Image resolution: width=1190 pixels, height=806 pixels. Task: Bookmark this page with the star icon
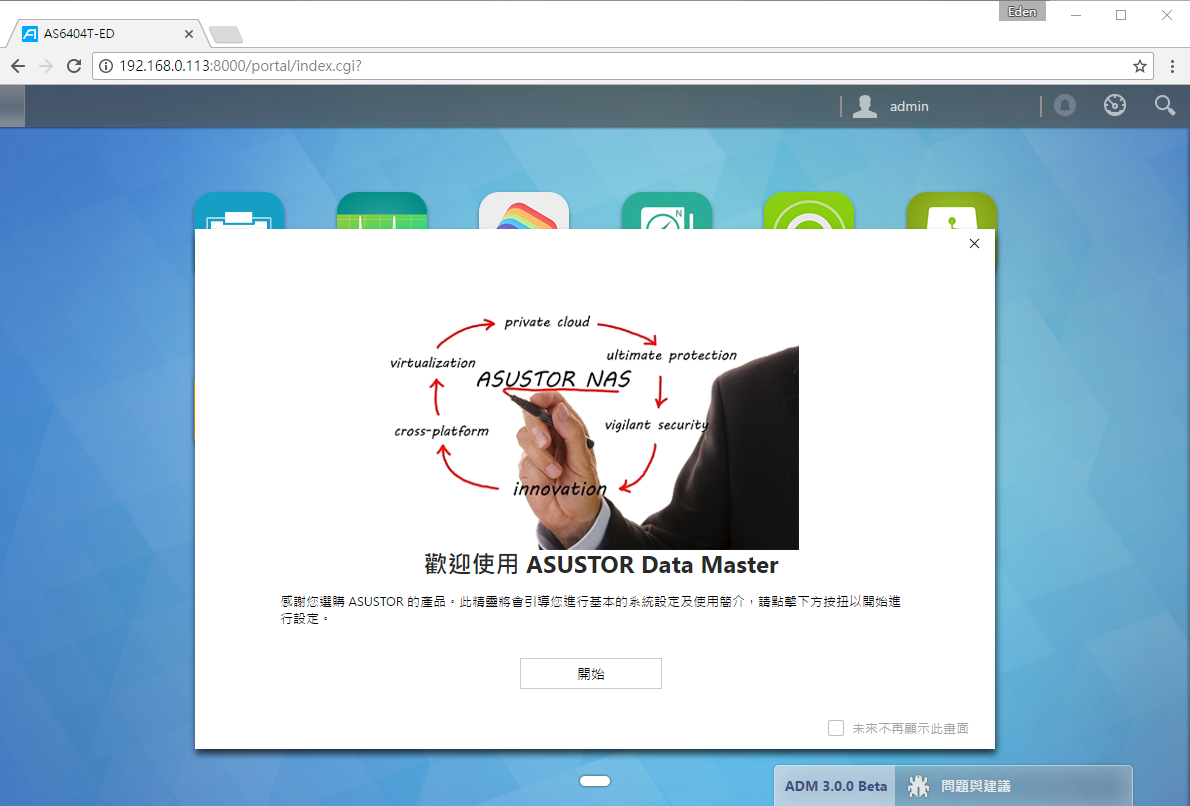pyautogui.click(x=1139, y=66)
